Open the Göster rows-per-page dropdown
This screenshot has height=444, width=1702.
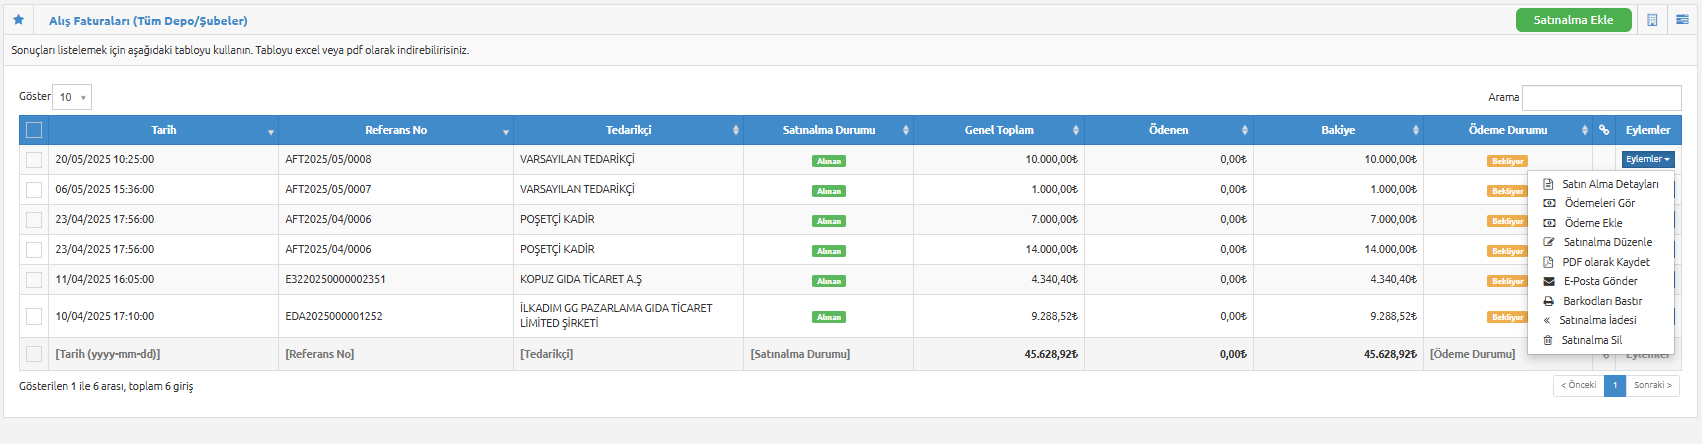72,97
